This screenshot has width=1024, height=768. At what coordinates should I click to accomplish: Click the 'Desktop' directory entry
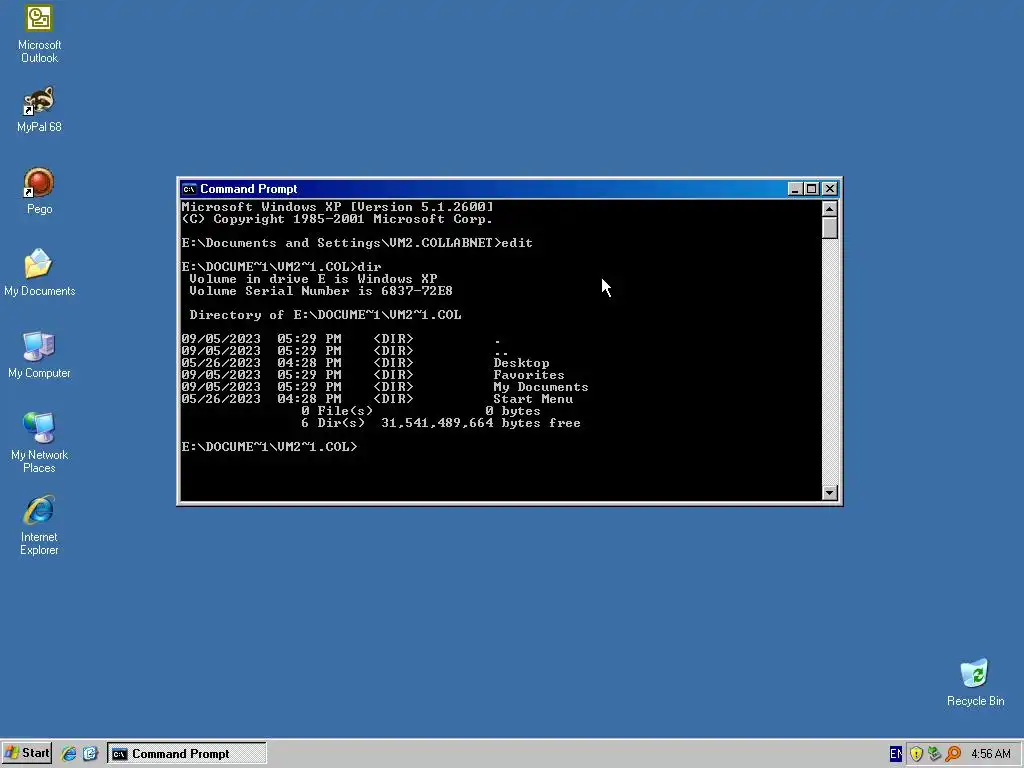tap(521, 363)
